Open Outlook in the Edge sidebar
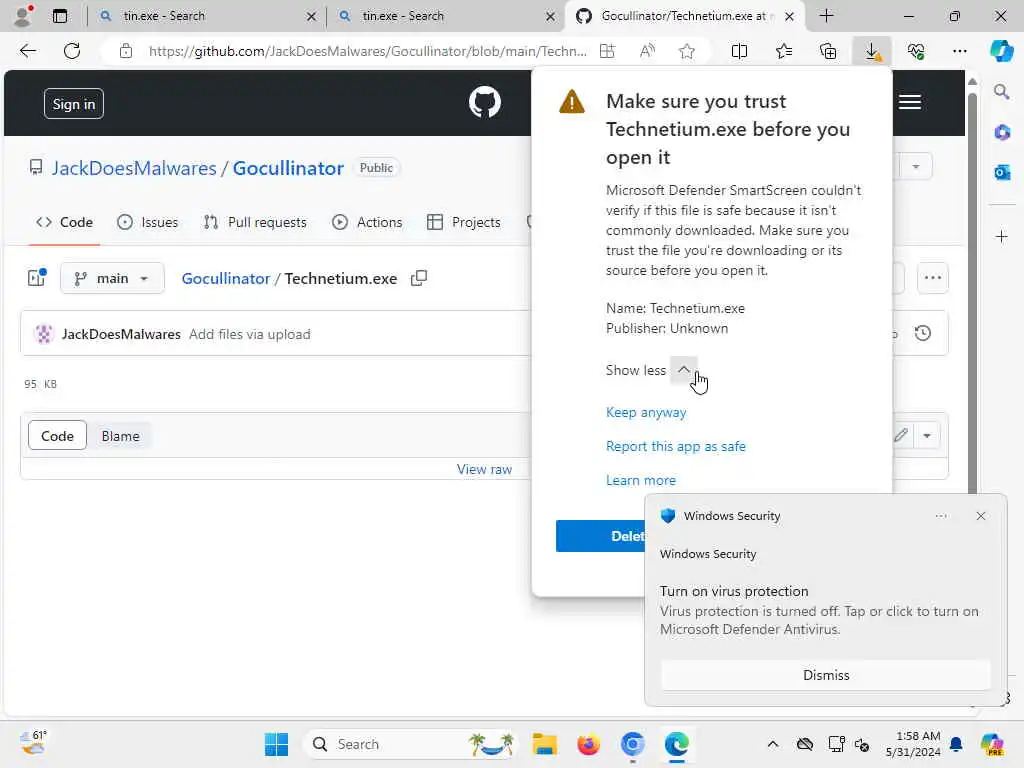This screenshot has height=768, width=1024. tap(1002, 172)
